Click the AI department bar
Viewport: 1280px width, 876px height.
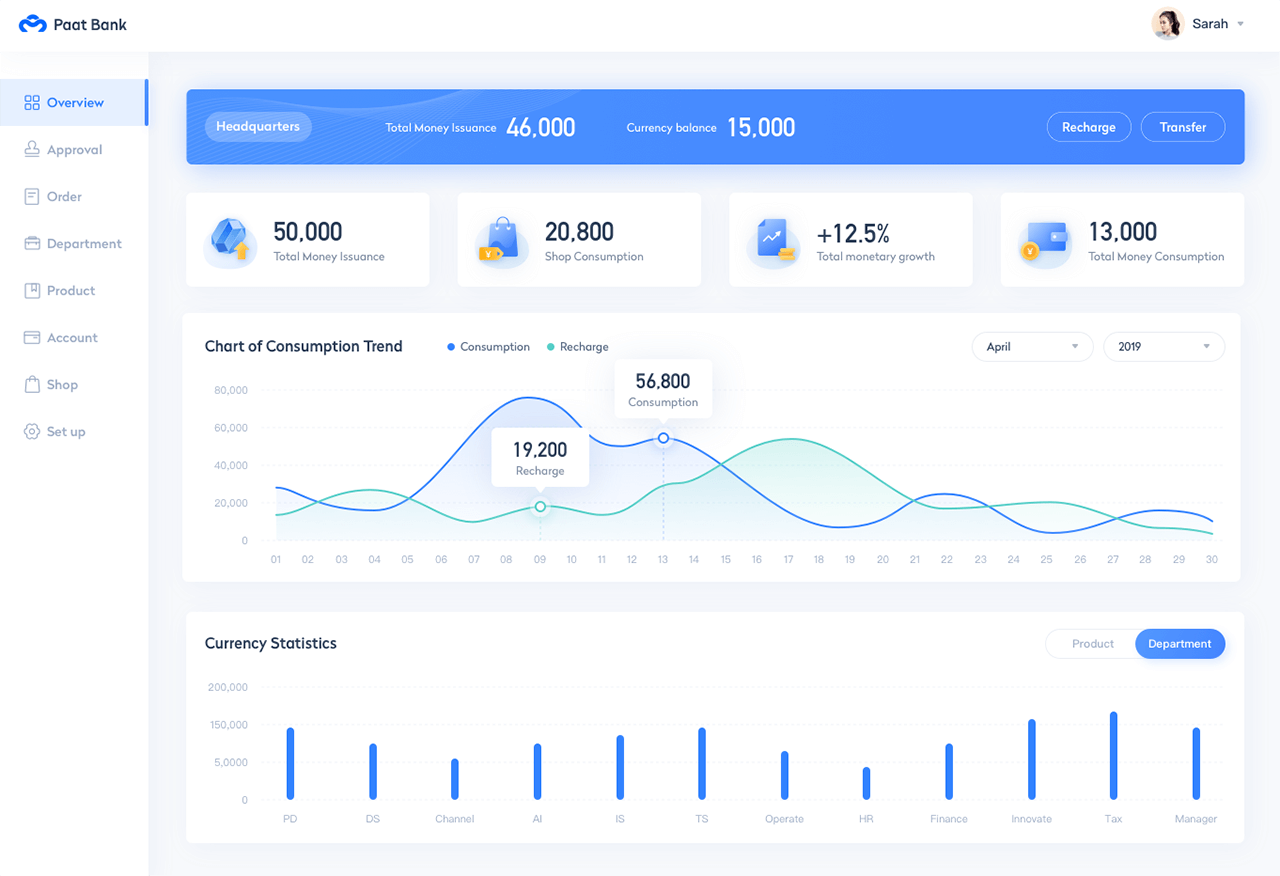tap(537, 771)
